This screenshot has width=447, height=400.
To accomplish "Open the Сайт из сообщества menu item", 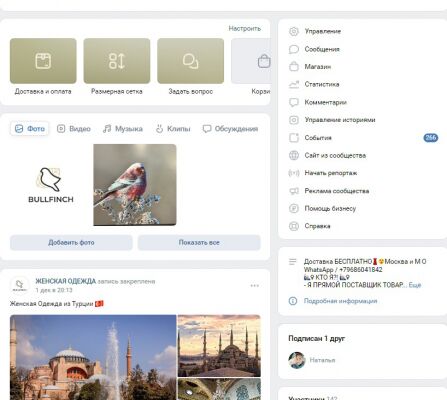I will tap(363, 155).
